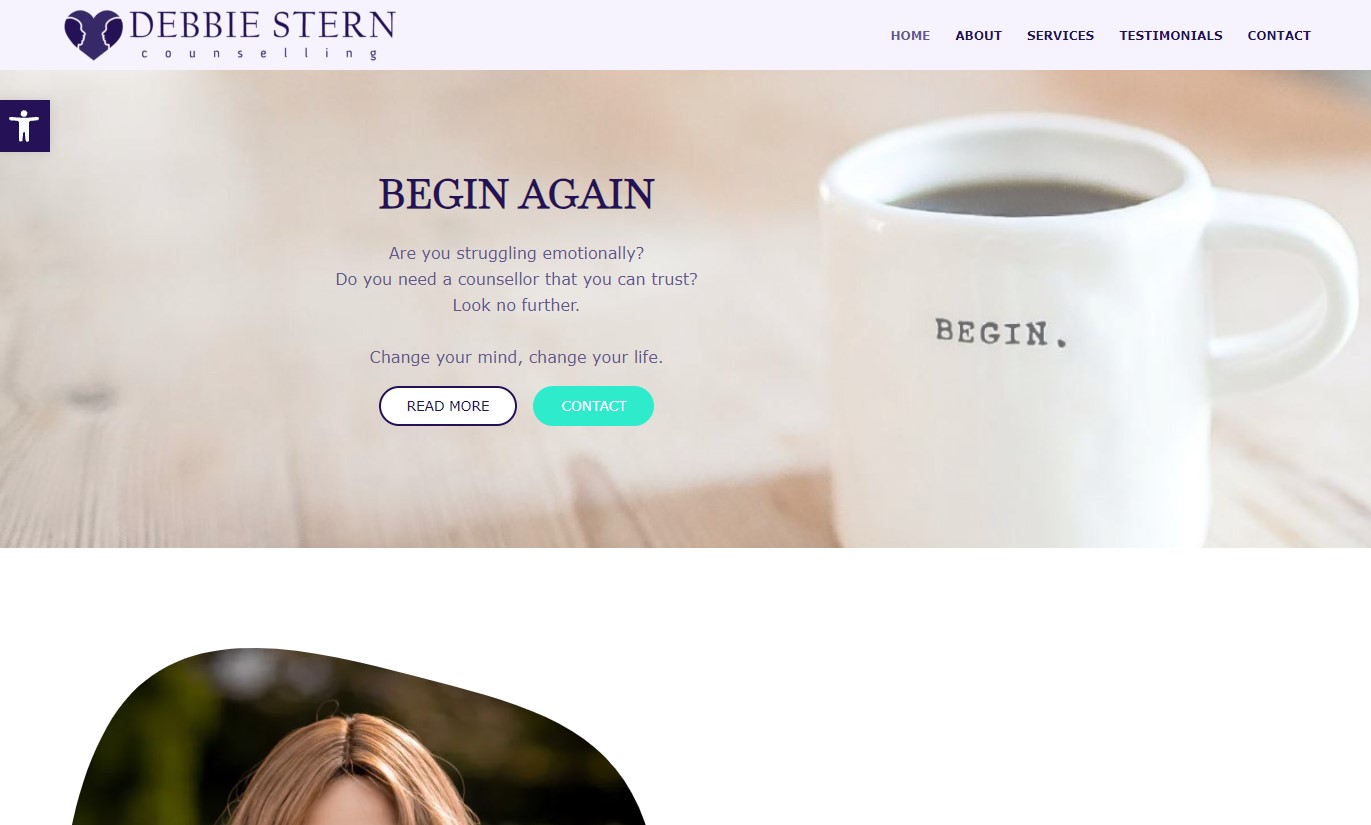Screen dimensions: 1371x825
Task: Click the coffee inside the white mug
Action: pos(1018,197)
